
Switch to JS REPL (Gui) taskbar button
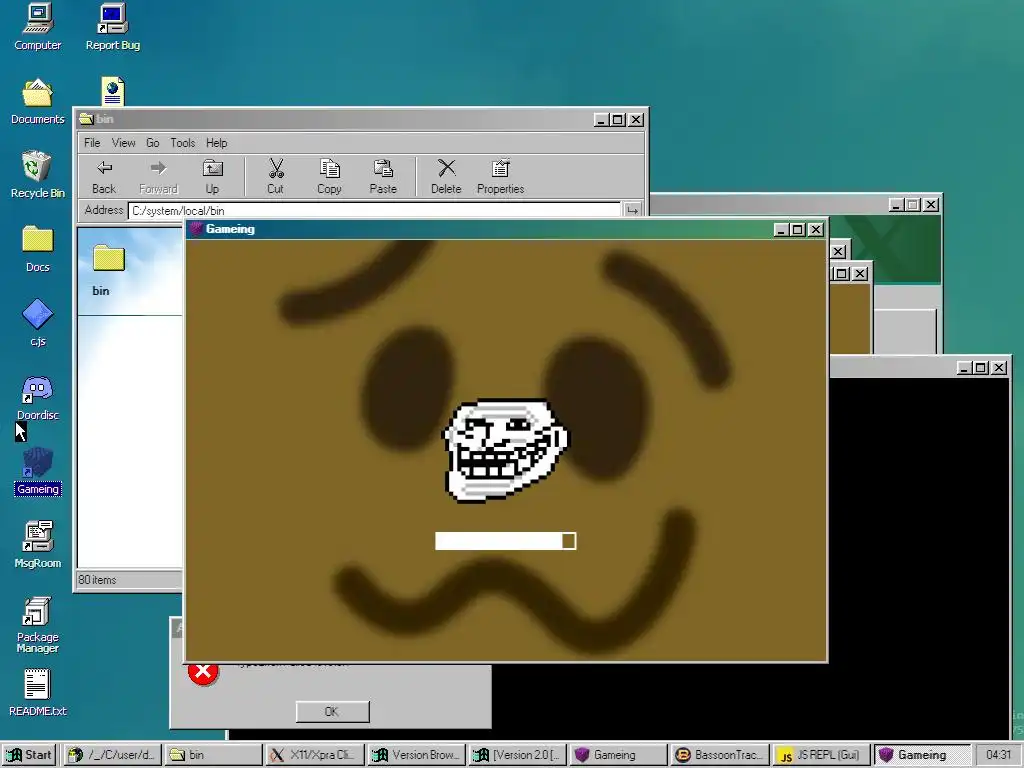[821, 755]
